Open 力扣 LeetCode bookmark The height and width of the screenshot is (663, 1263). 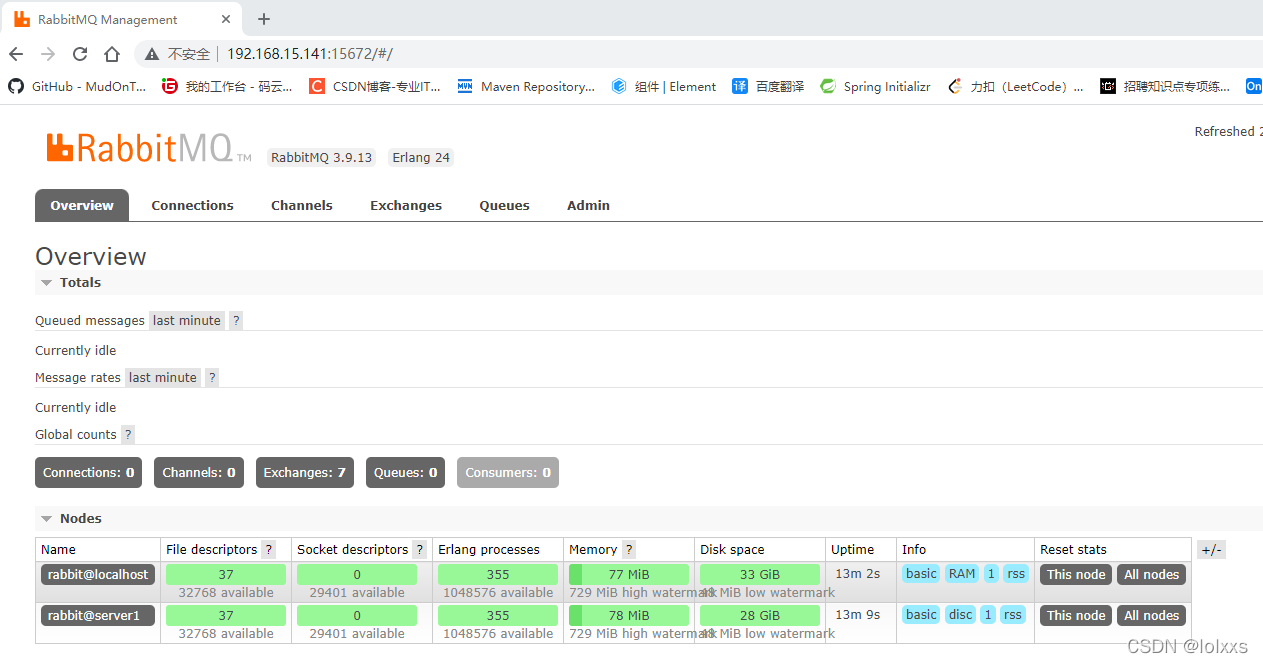pyautogui.click(x=1015, y=87)
